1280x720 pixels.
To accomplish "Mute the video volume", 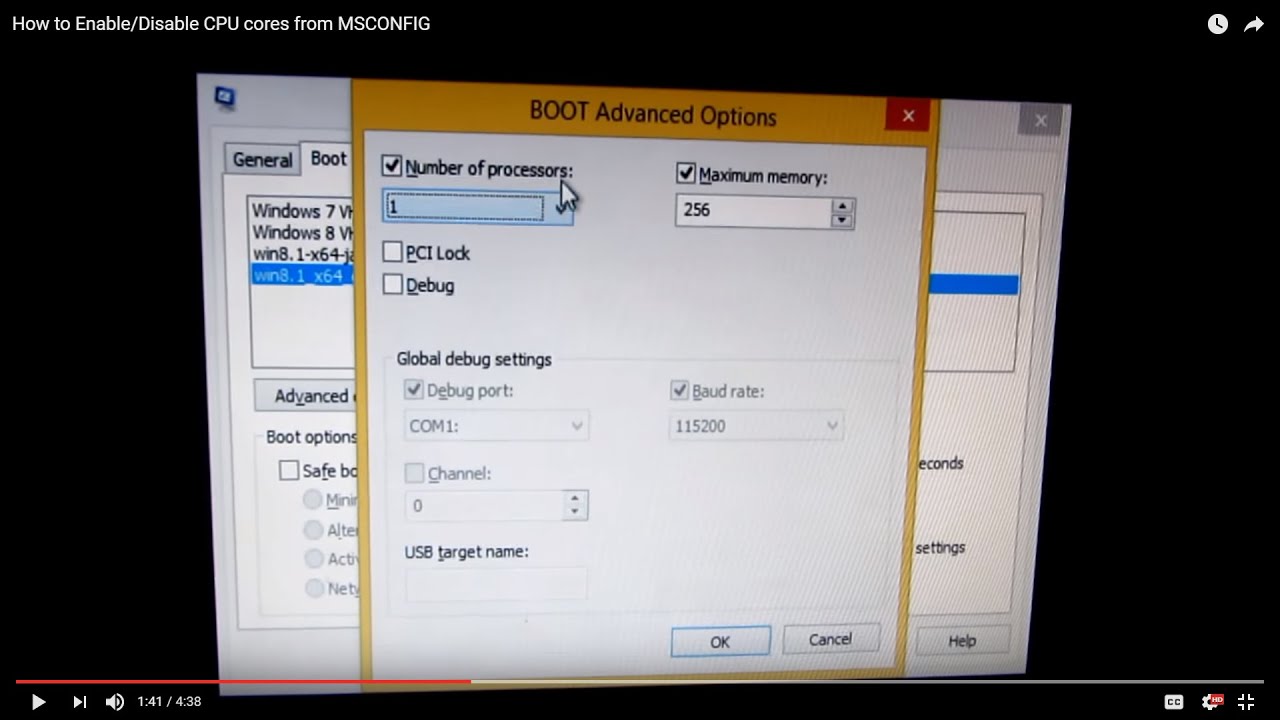I will tap(115, 702).
